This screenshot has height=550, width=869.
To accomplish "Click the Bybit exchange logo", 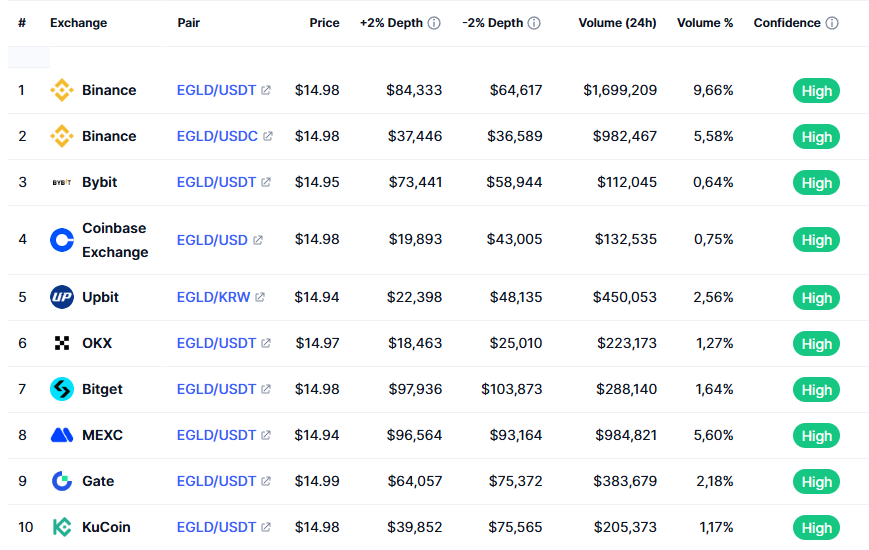I will point(62,182).
